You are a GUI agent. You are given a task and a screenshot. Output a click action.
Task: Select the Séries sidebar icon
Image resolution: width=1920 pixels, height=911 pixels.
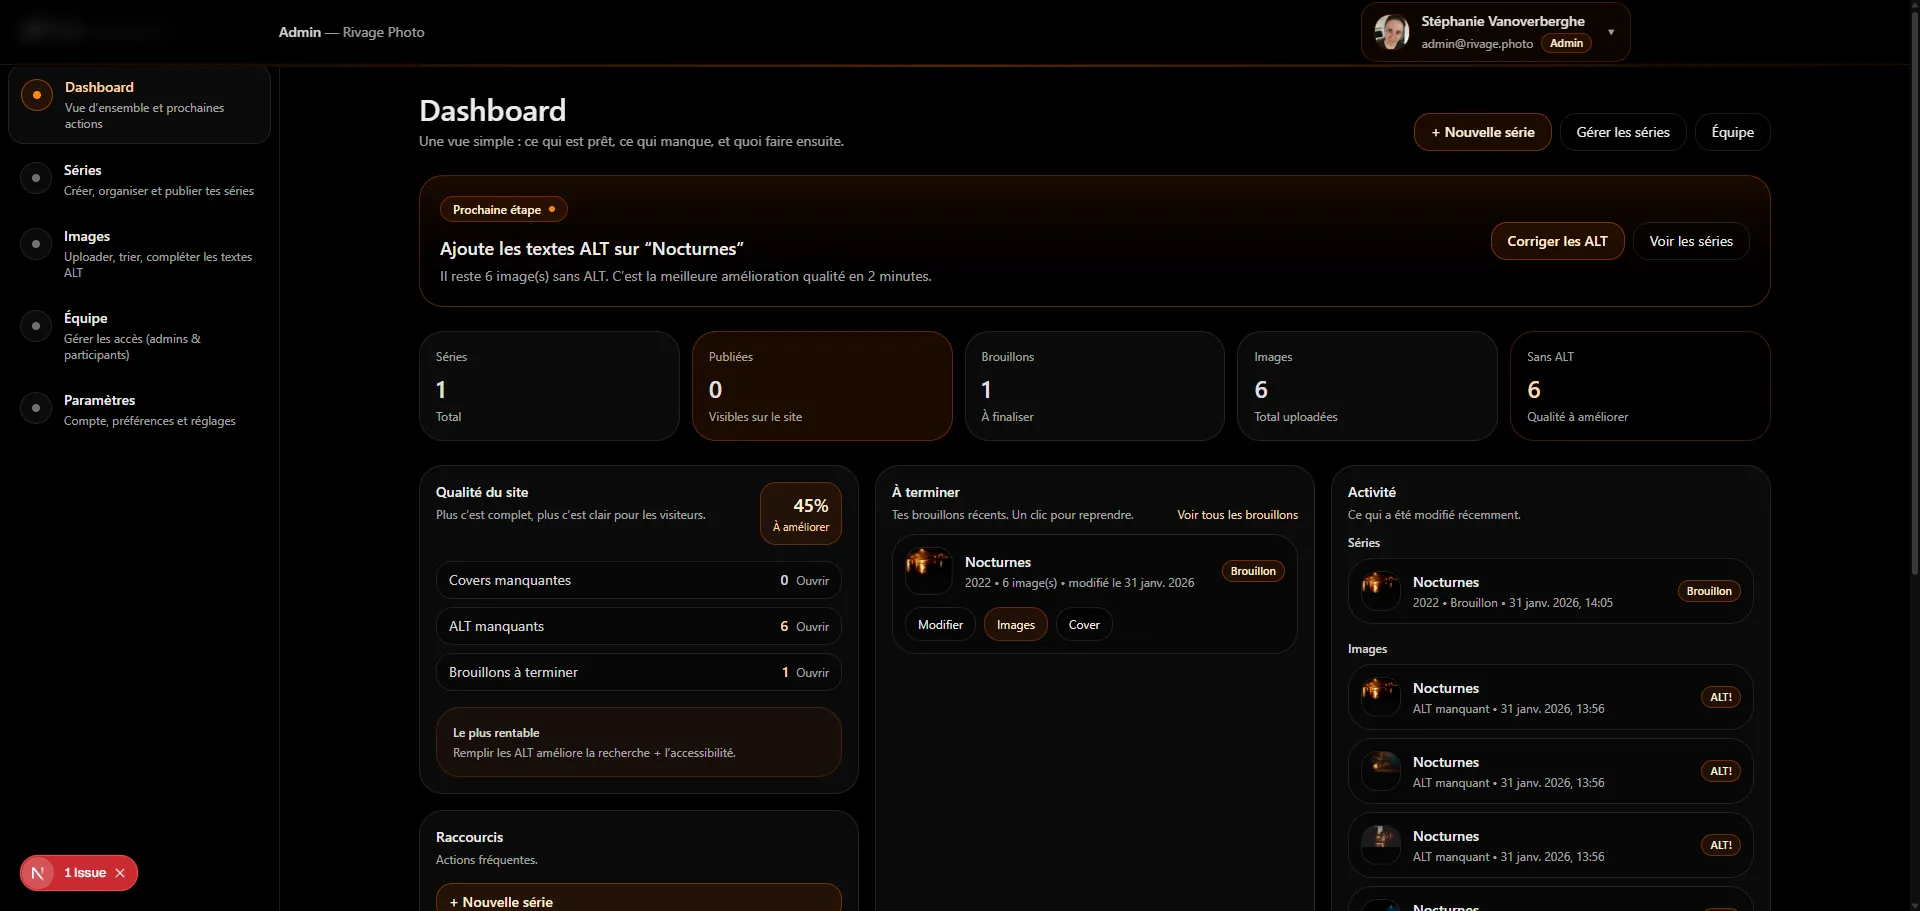point(36,178)
